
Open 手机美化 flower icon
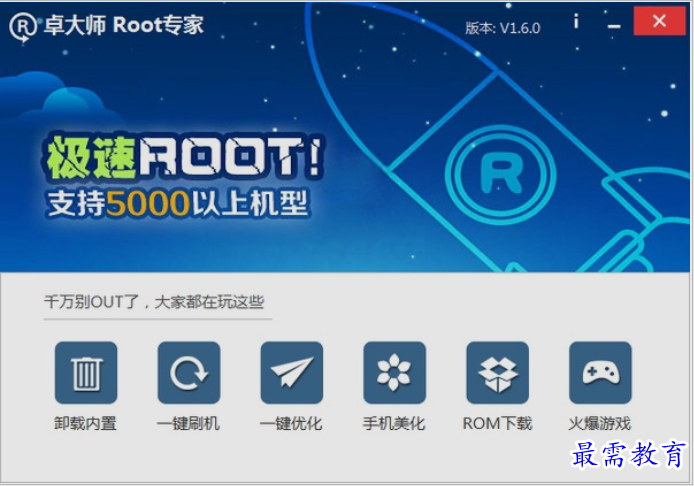(394, 373)
